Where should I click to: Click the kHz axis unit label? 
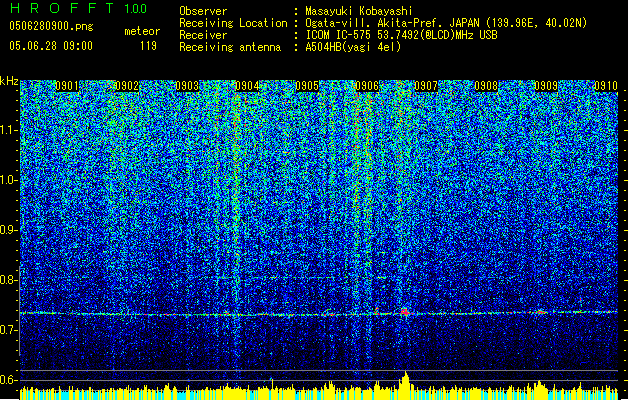9,81
